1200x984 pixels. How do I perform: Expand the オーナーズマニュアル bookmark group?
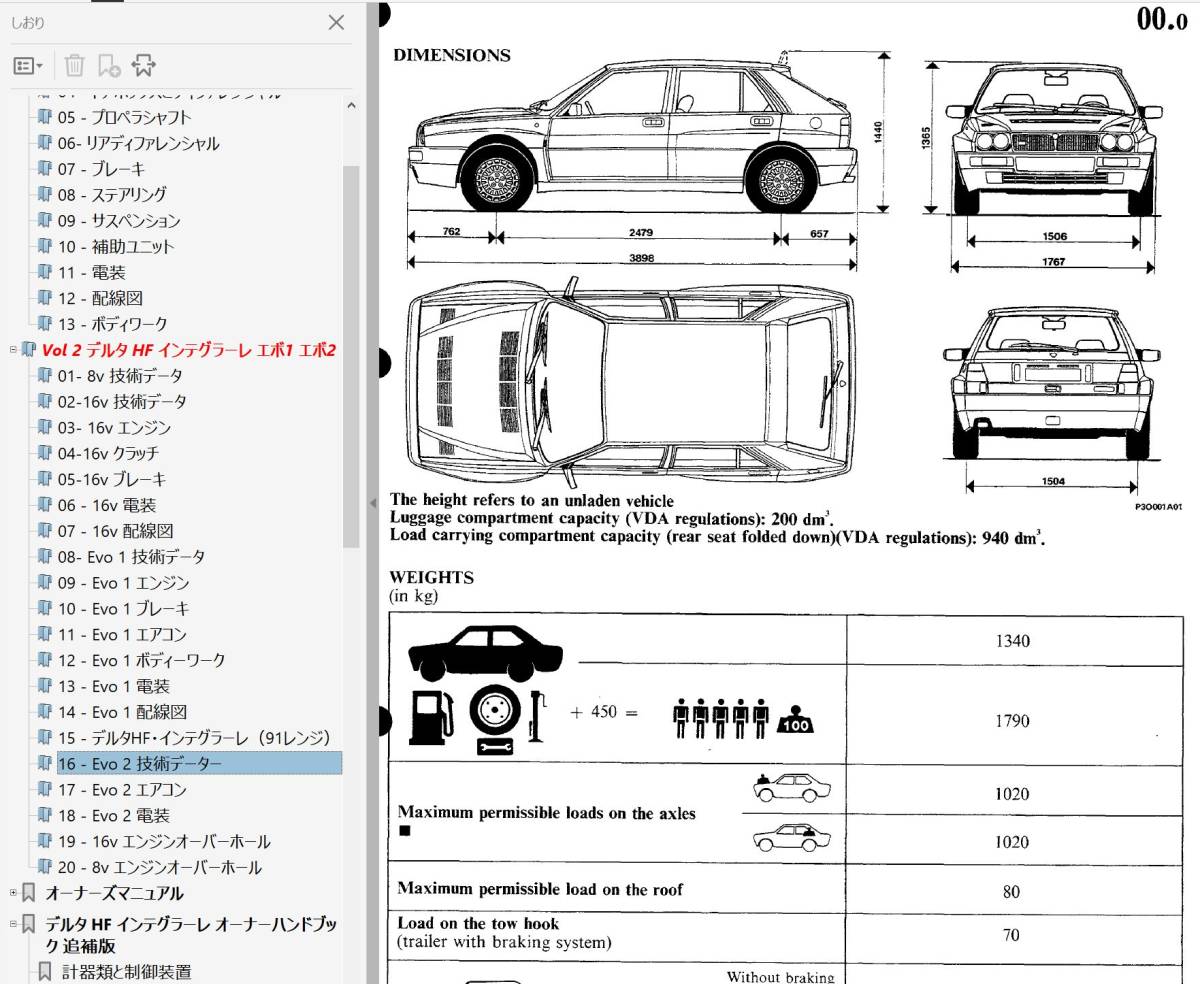click(x=13, y=893)
